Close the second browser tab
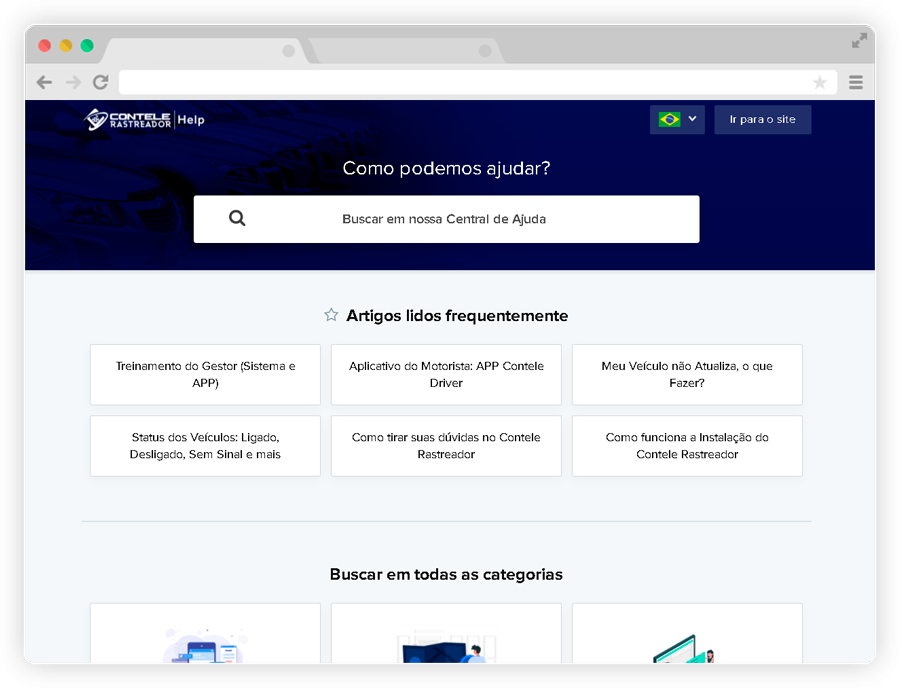Viewport: 900px width, 688px height. (x=485, y=51)
